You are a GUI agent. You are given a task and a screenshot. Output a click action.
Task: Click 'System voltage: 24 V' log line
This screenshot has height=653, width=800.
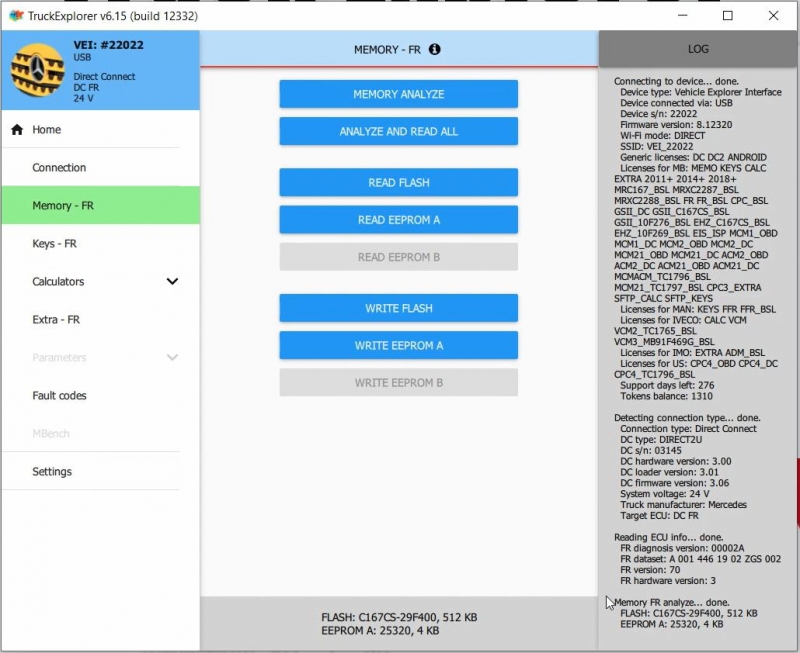coord(664,494)
